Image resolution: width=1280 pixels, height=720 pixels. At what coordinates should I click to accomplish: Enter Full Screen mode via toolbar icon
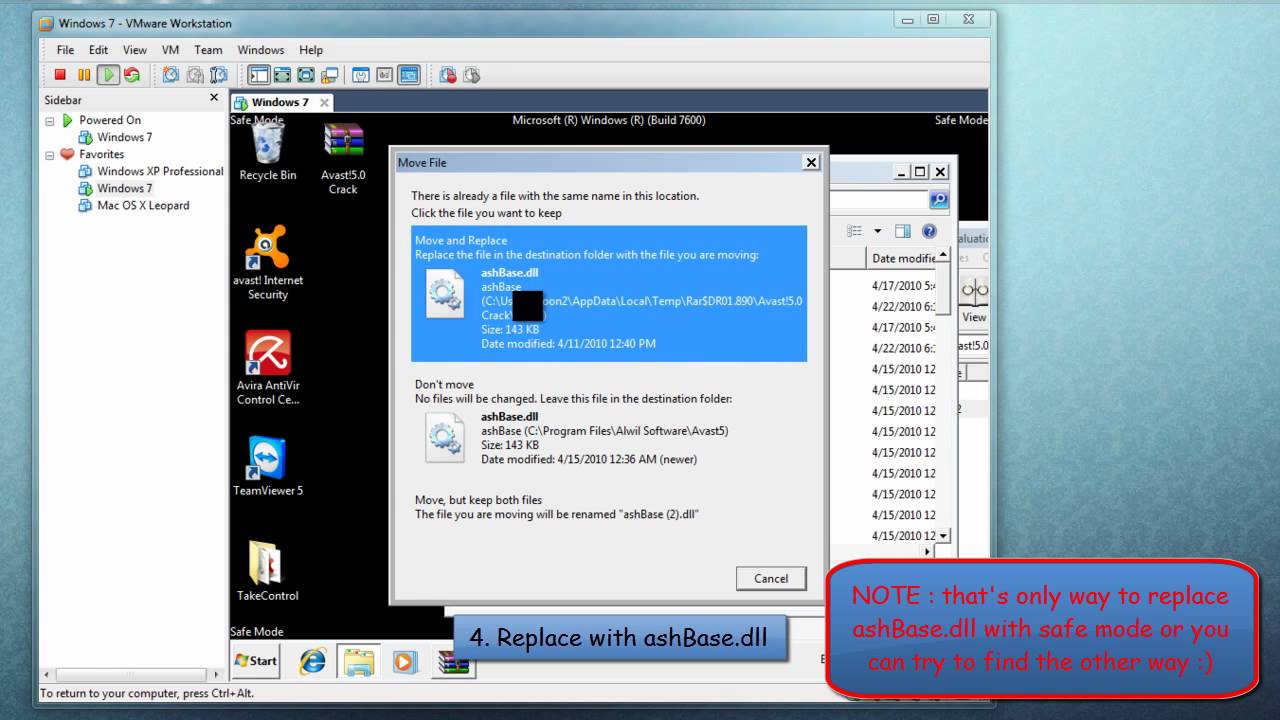(306, 75)
